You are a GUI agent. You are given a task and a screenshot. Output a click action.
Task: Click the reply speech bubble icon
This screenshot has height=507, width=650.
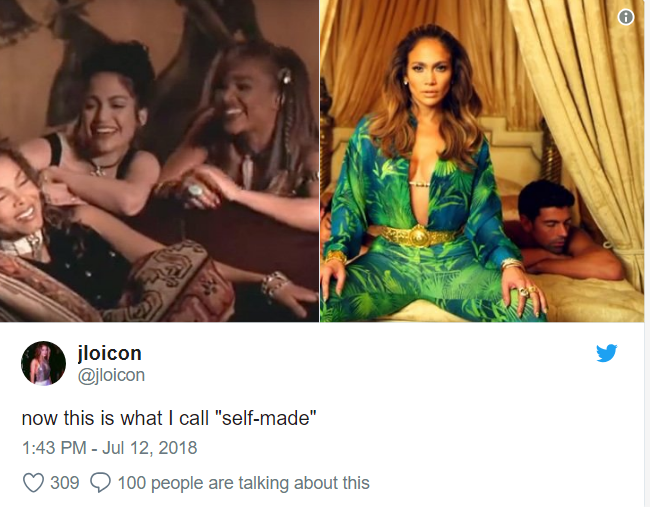click(x=100, y=483)
